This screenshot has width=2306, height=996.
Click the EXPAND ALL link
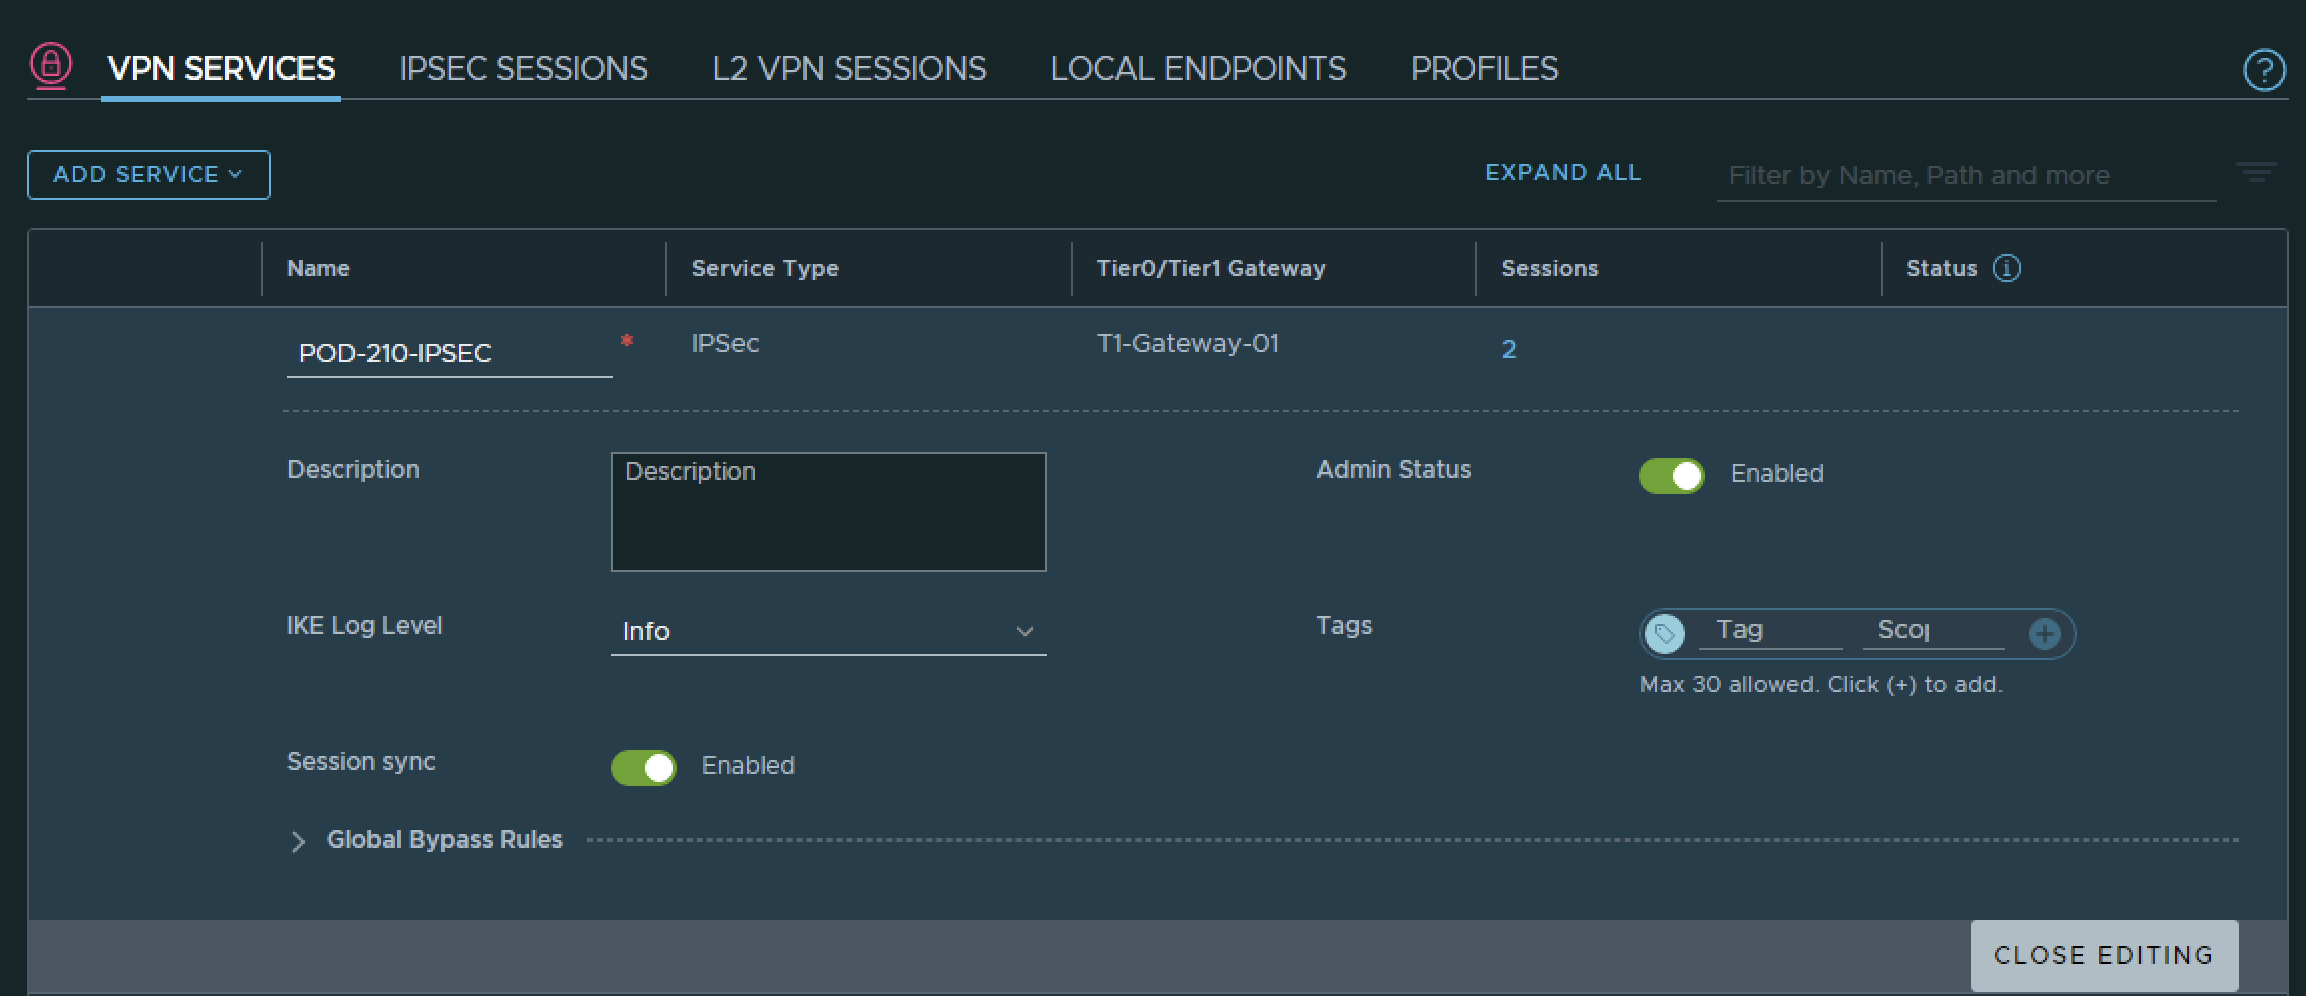pyautogui.click(x=1563, y=173)
